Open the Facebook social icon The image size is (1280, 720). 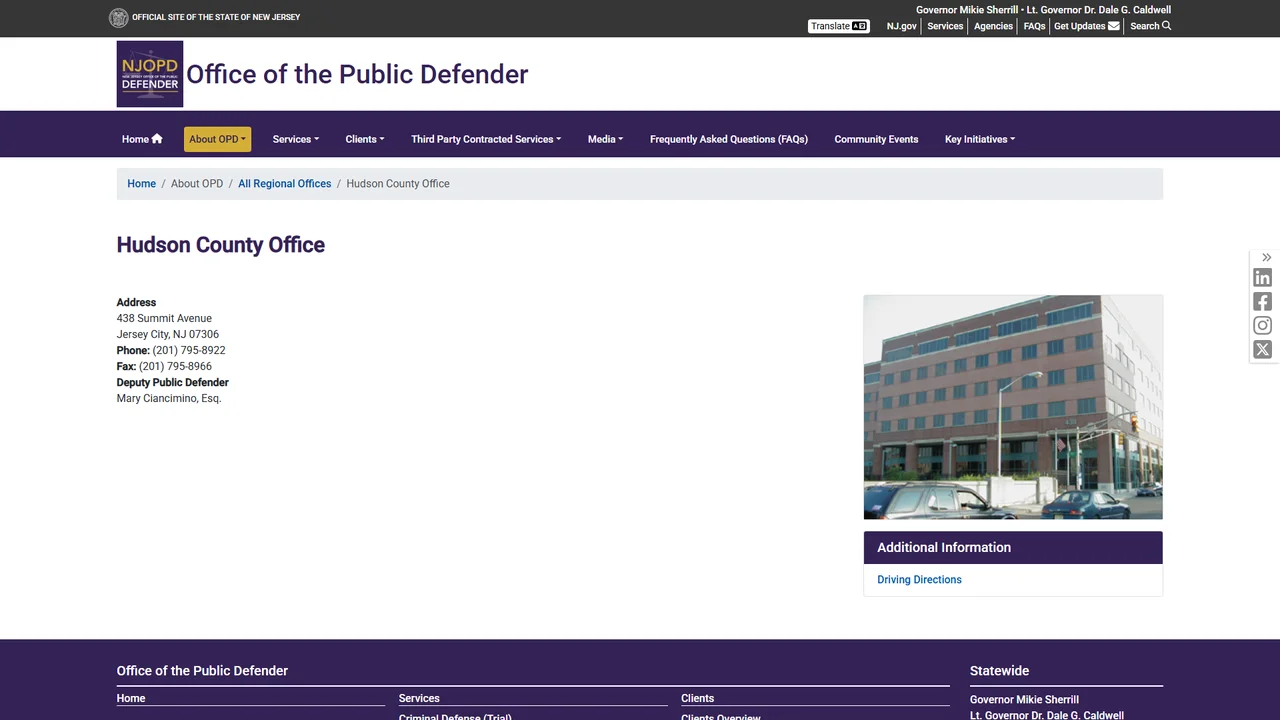(x=1263, y=302)
